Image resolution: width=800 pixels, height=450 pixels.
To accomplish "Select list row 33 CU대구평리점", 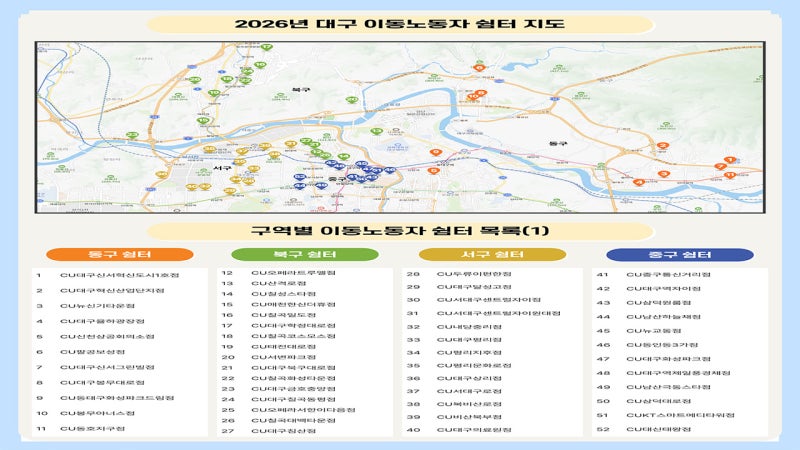I will coord(454,339).
